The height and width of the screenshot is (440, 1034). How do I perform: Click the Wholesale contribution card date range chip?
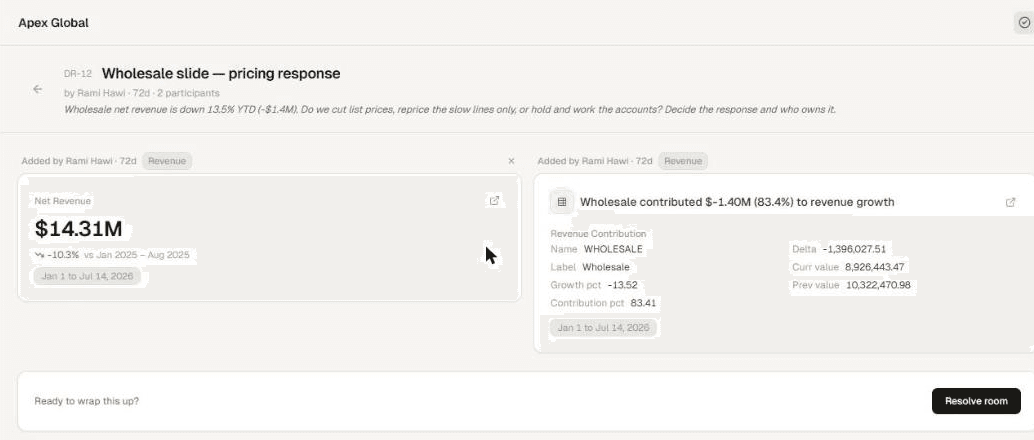pos(603,328)
